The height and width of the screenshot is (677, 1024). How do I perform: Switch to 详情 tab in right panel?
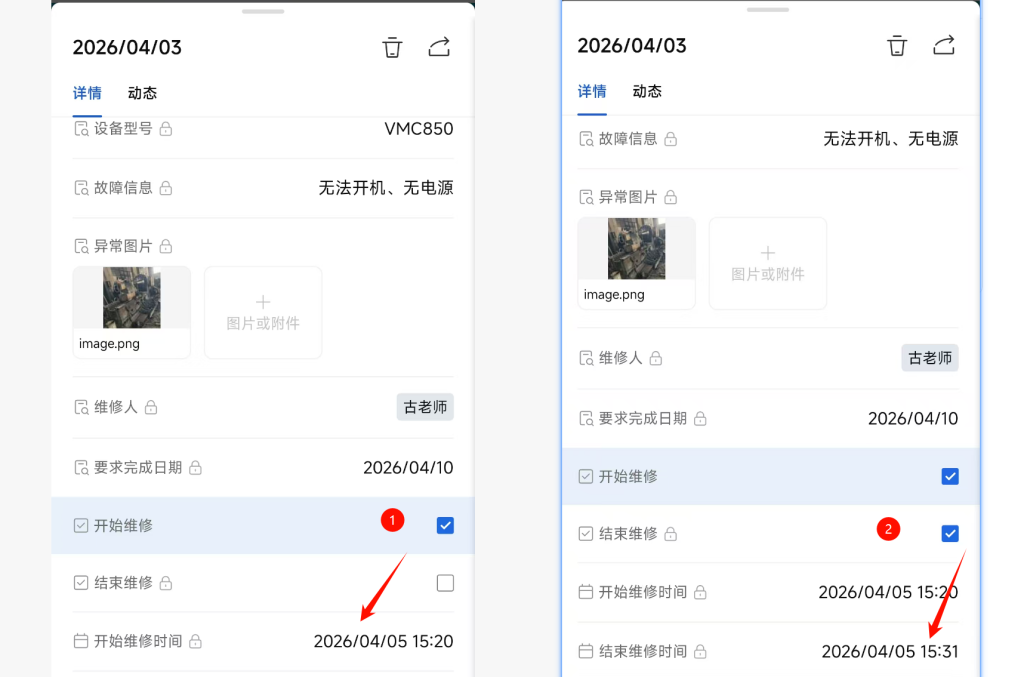592,91
